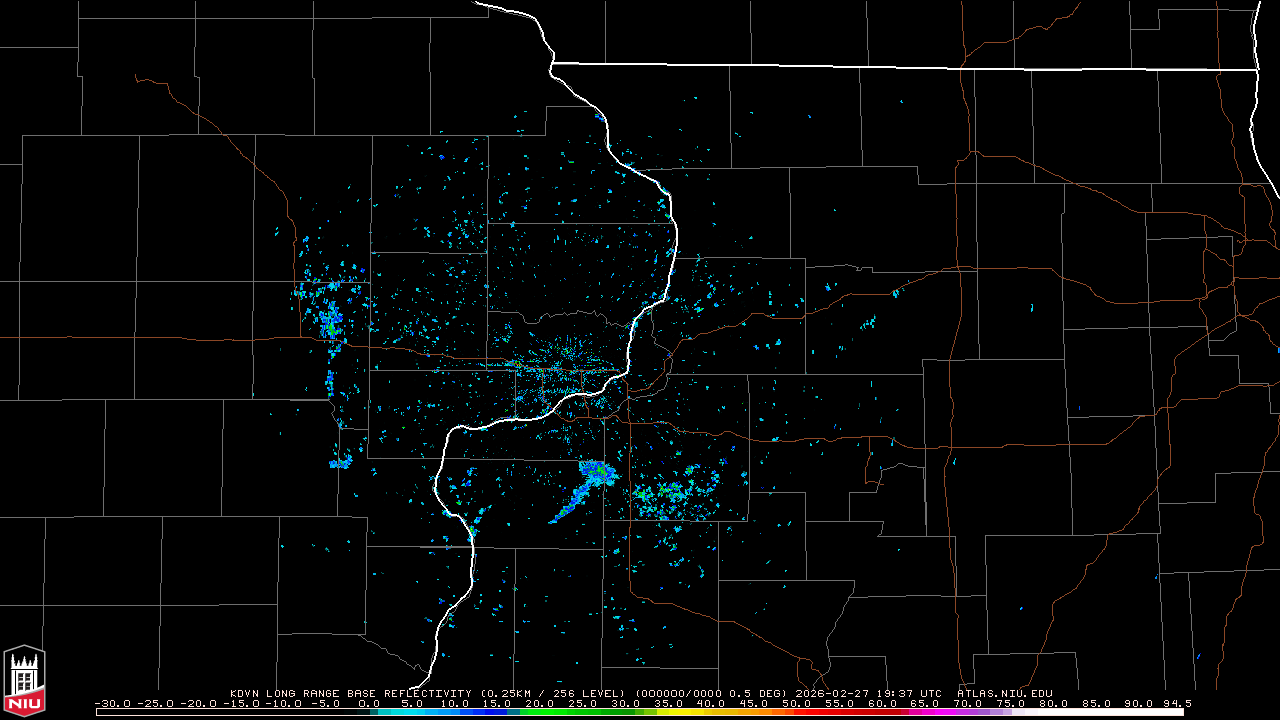Click the '30.0' scale label
The image size is (1280, 720).
pos(626,703)
